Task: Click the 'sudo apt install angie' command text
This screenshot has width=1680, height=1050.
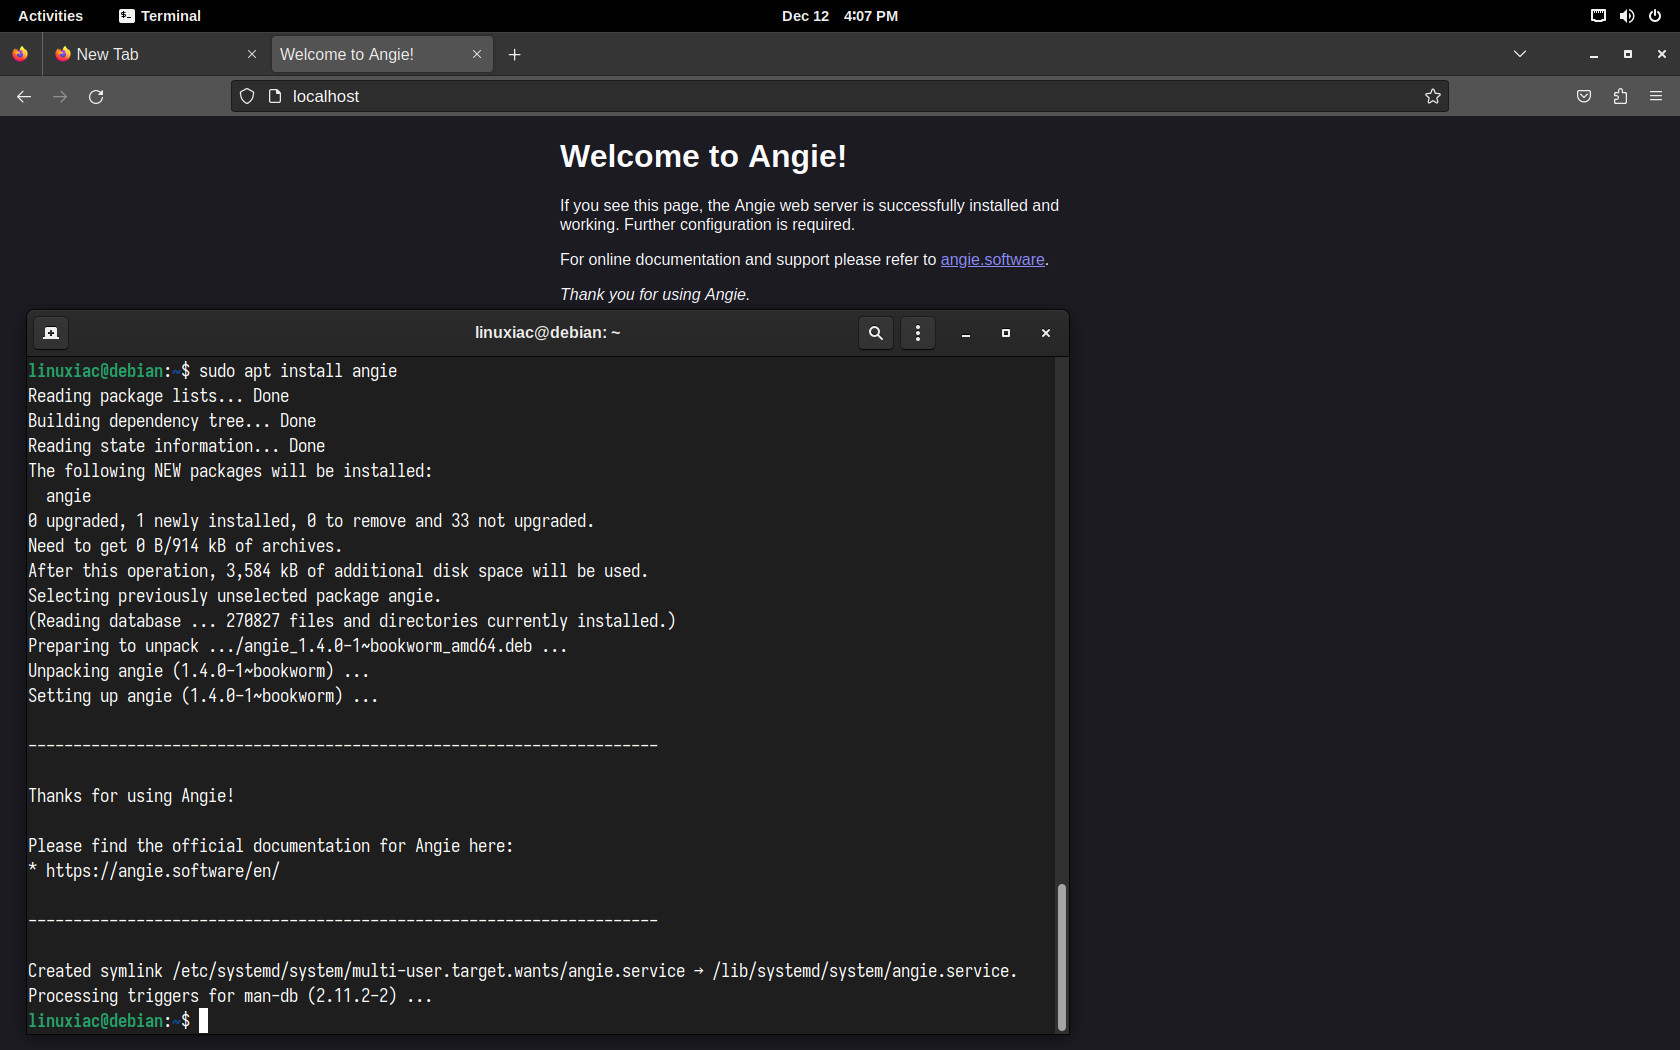Action: coord(298,371)
